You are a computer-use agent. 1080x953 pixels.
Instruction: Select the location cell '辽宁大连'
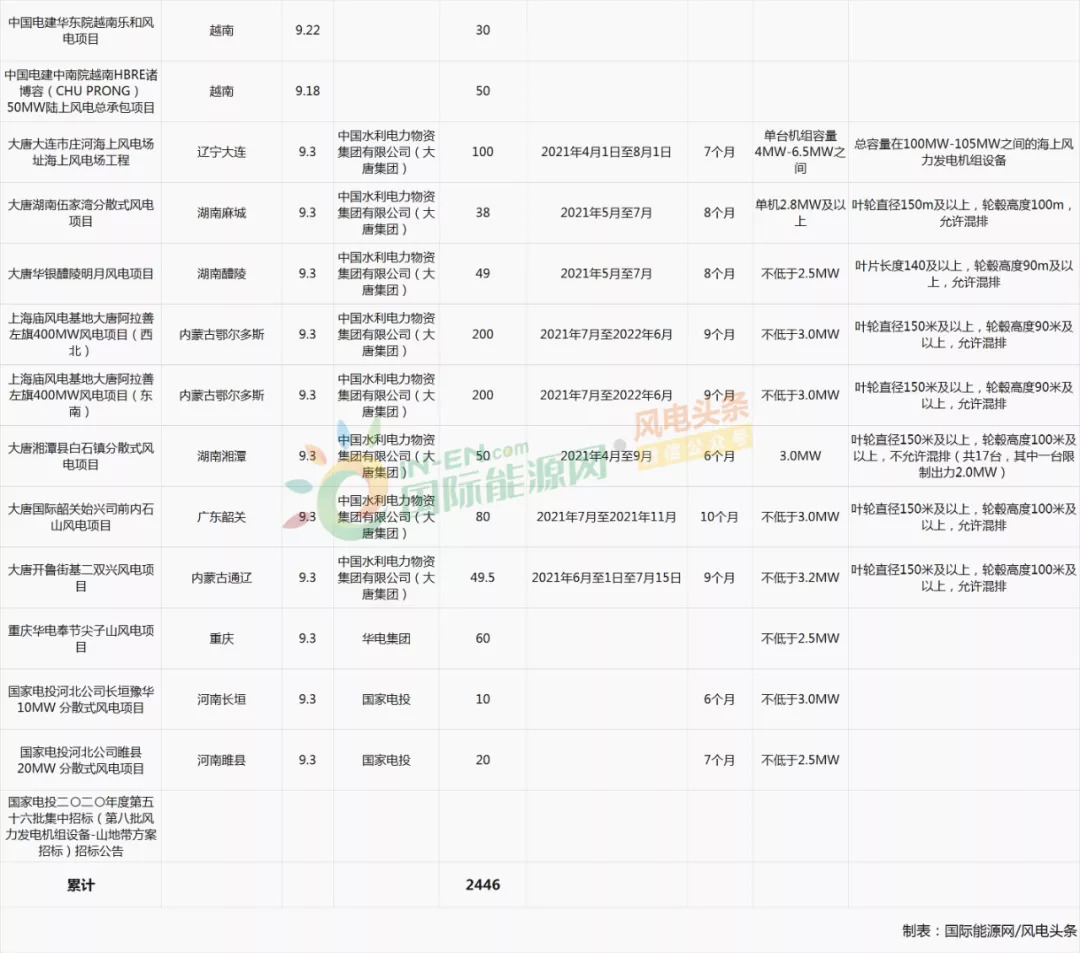point(221,152)
